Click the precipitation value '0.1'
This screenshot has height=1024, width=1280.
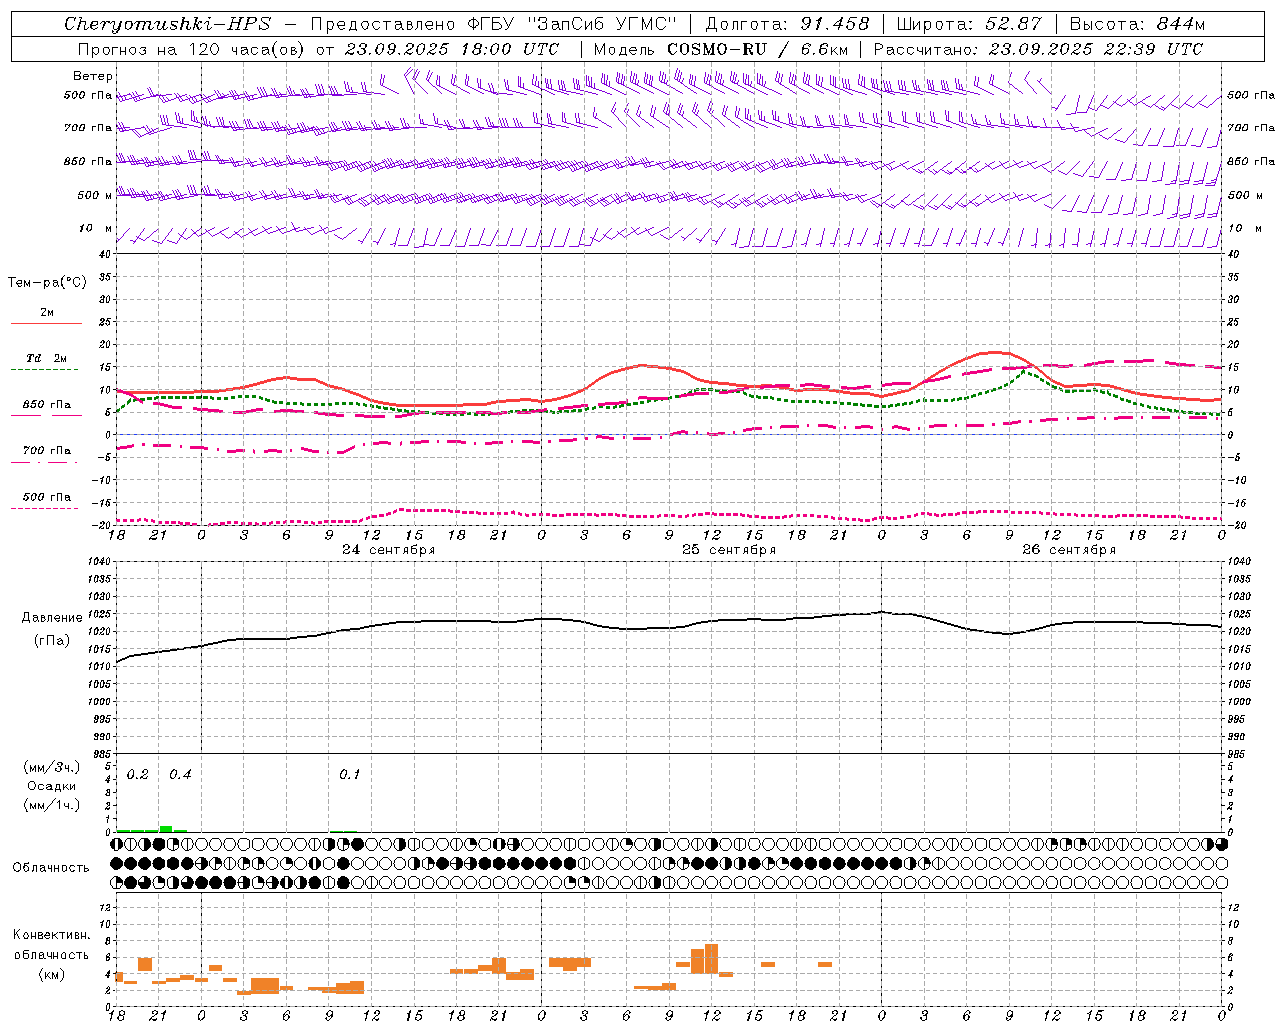pos(349,775)
